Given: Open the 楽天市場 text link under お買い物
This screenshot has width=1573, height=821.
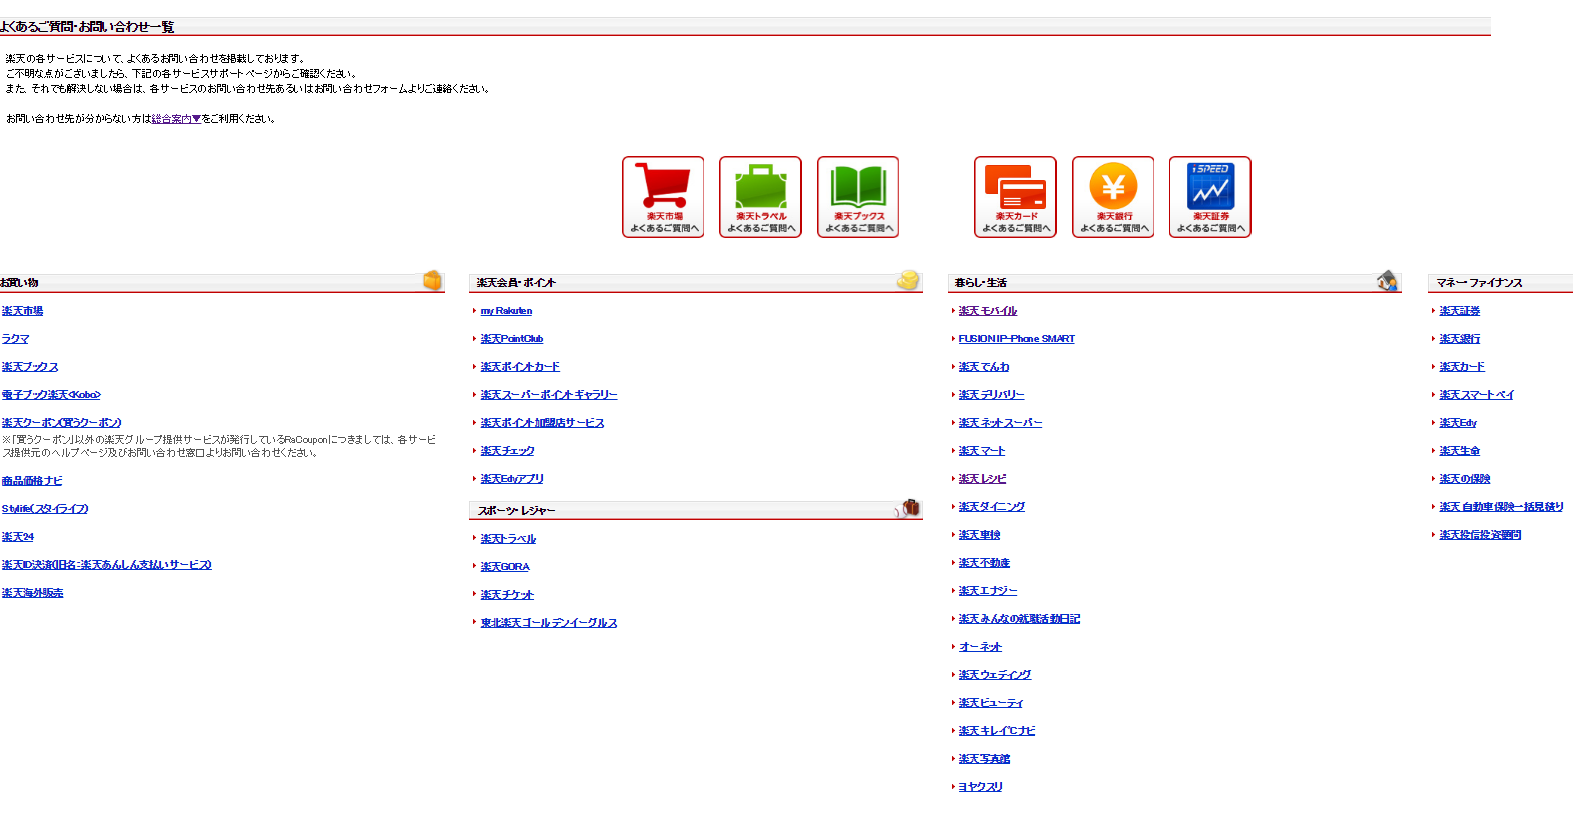Looking at the screenshot, I should 22,311.
